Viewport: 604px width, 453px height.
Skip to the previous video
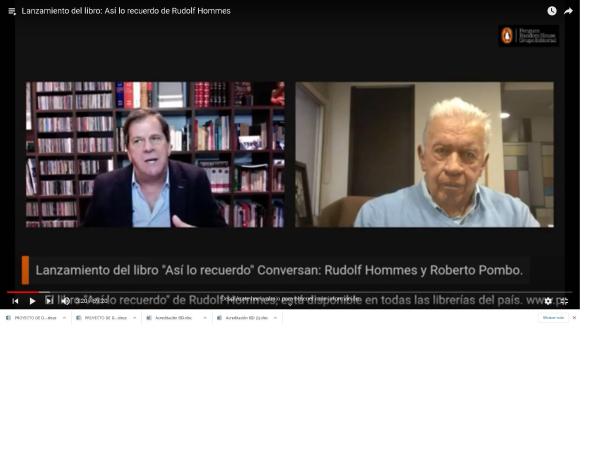click(15, 301)
